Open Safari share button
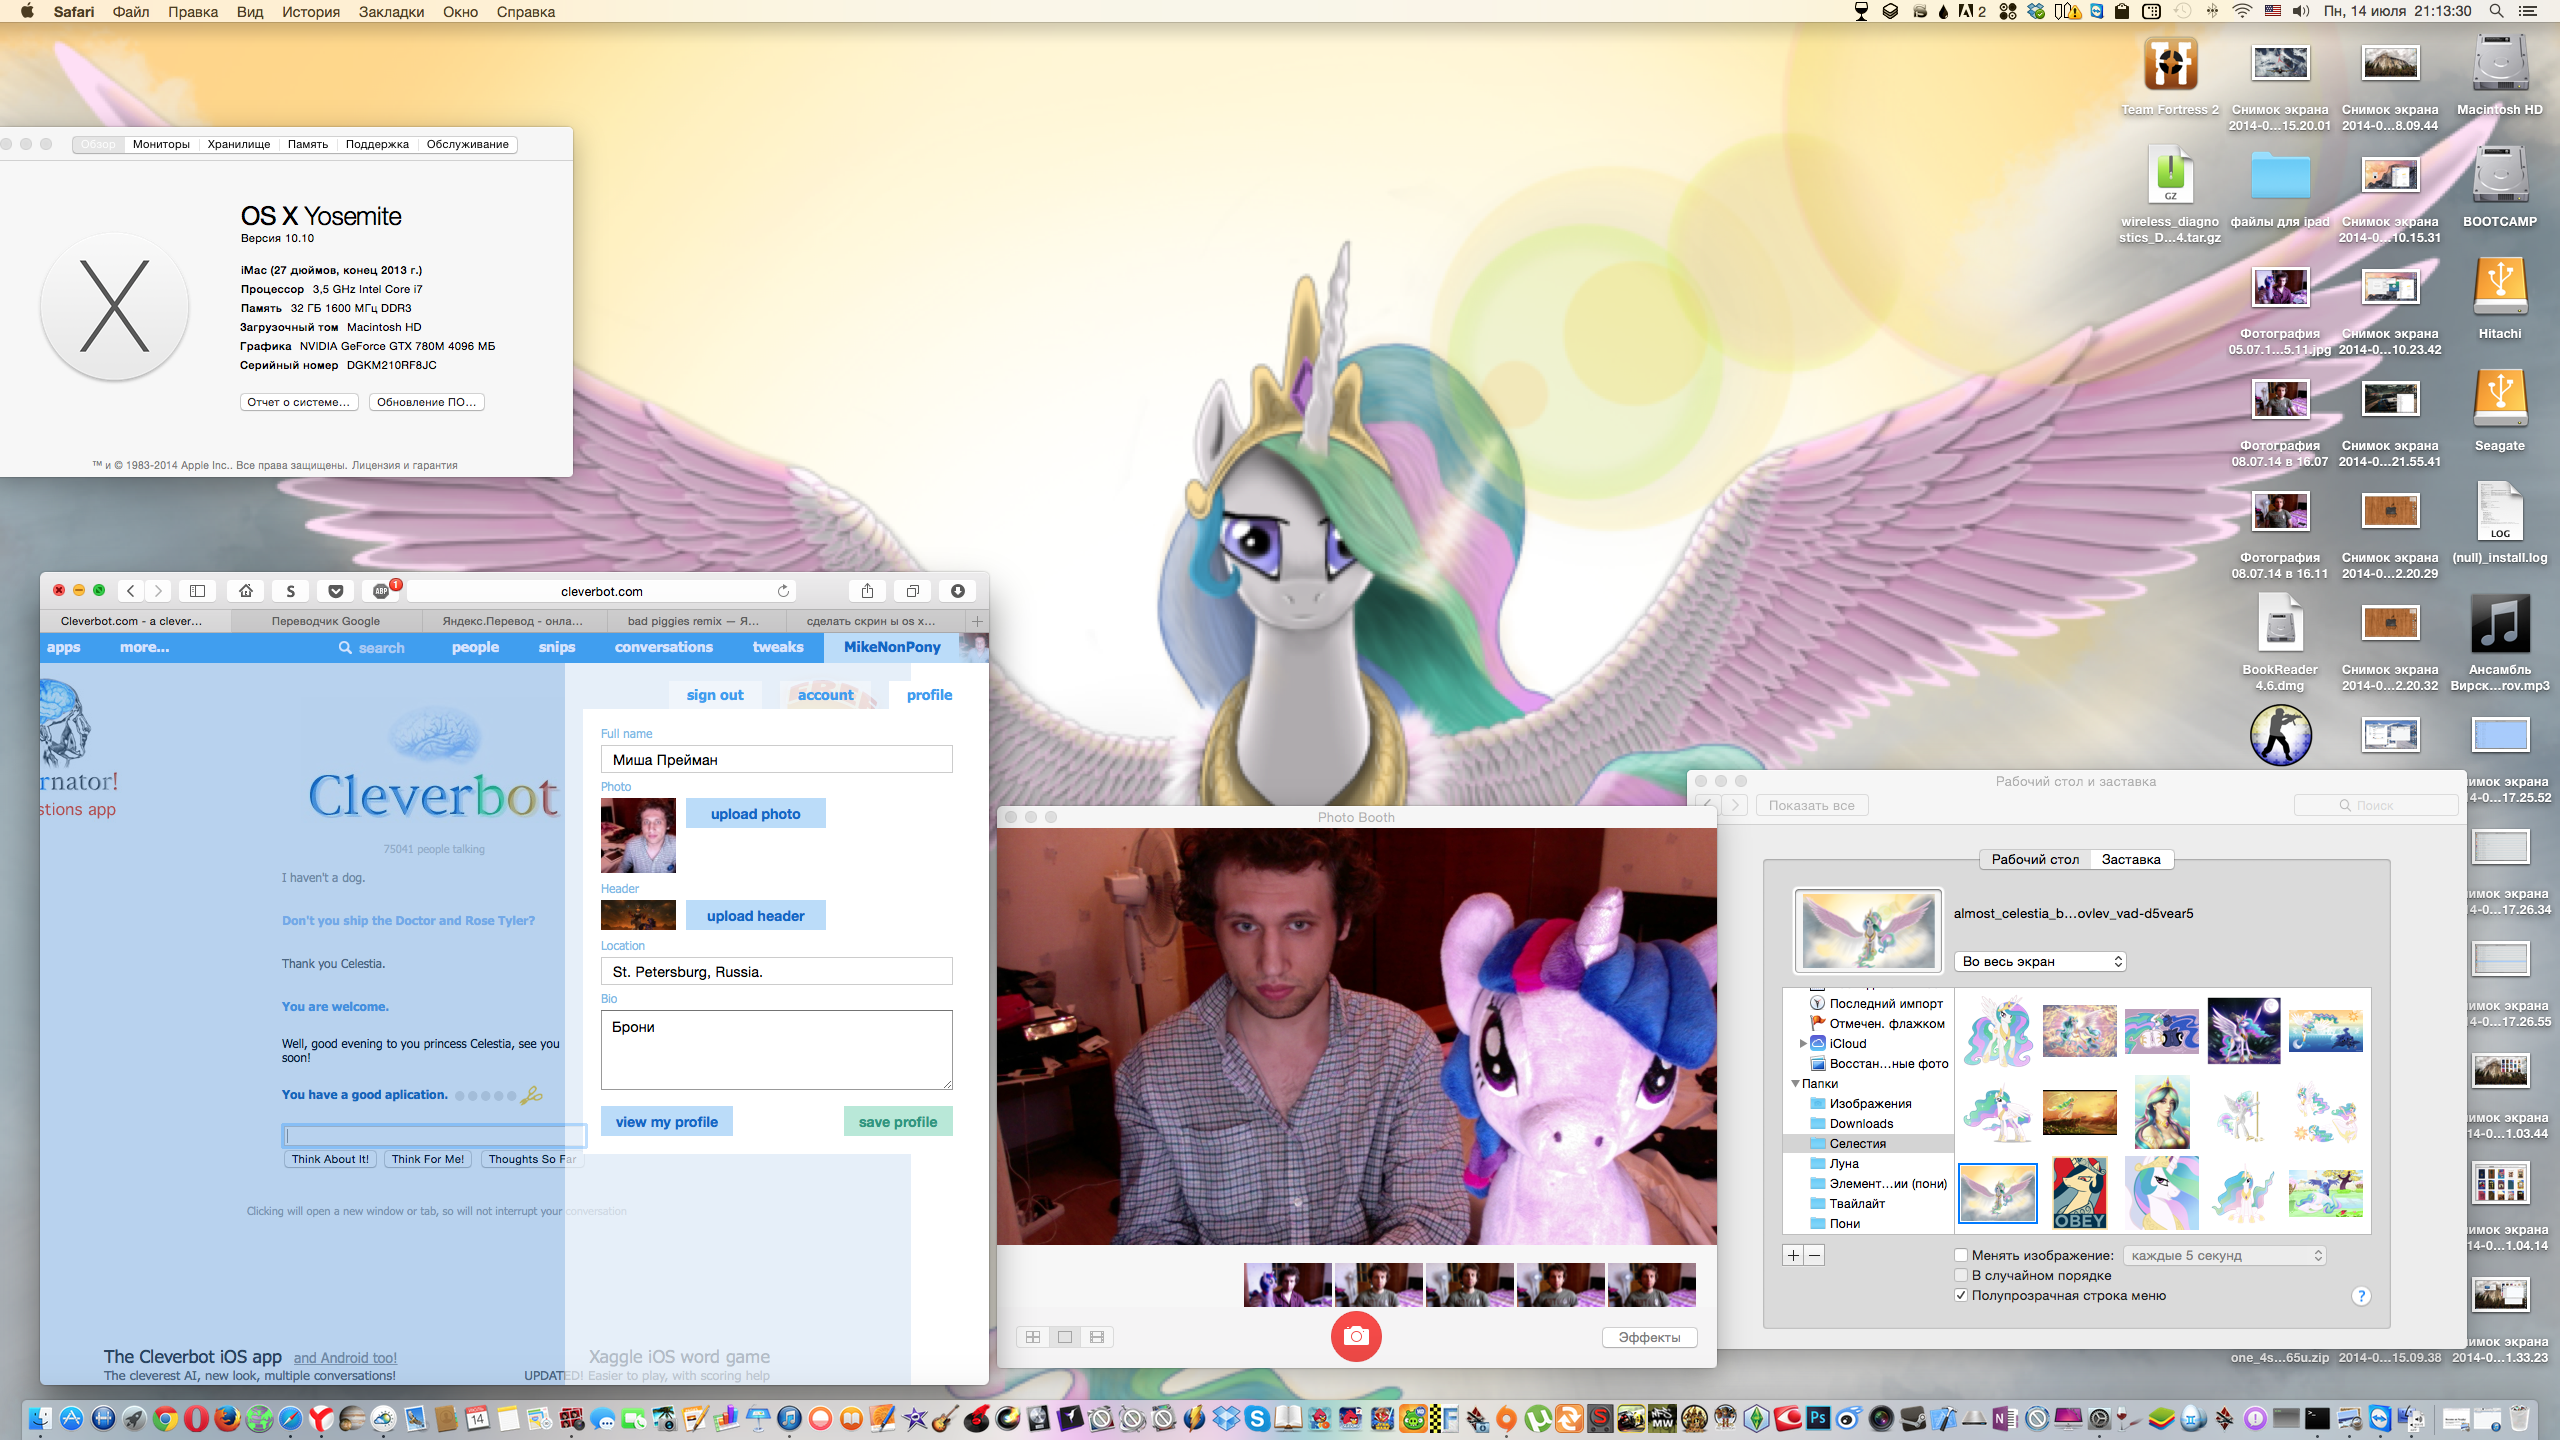Image resolution: width=2560 pixels, height=1440 pixels. pos(867,591)
